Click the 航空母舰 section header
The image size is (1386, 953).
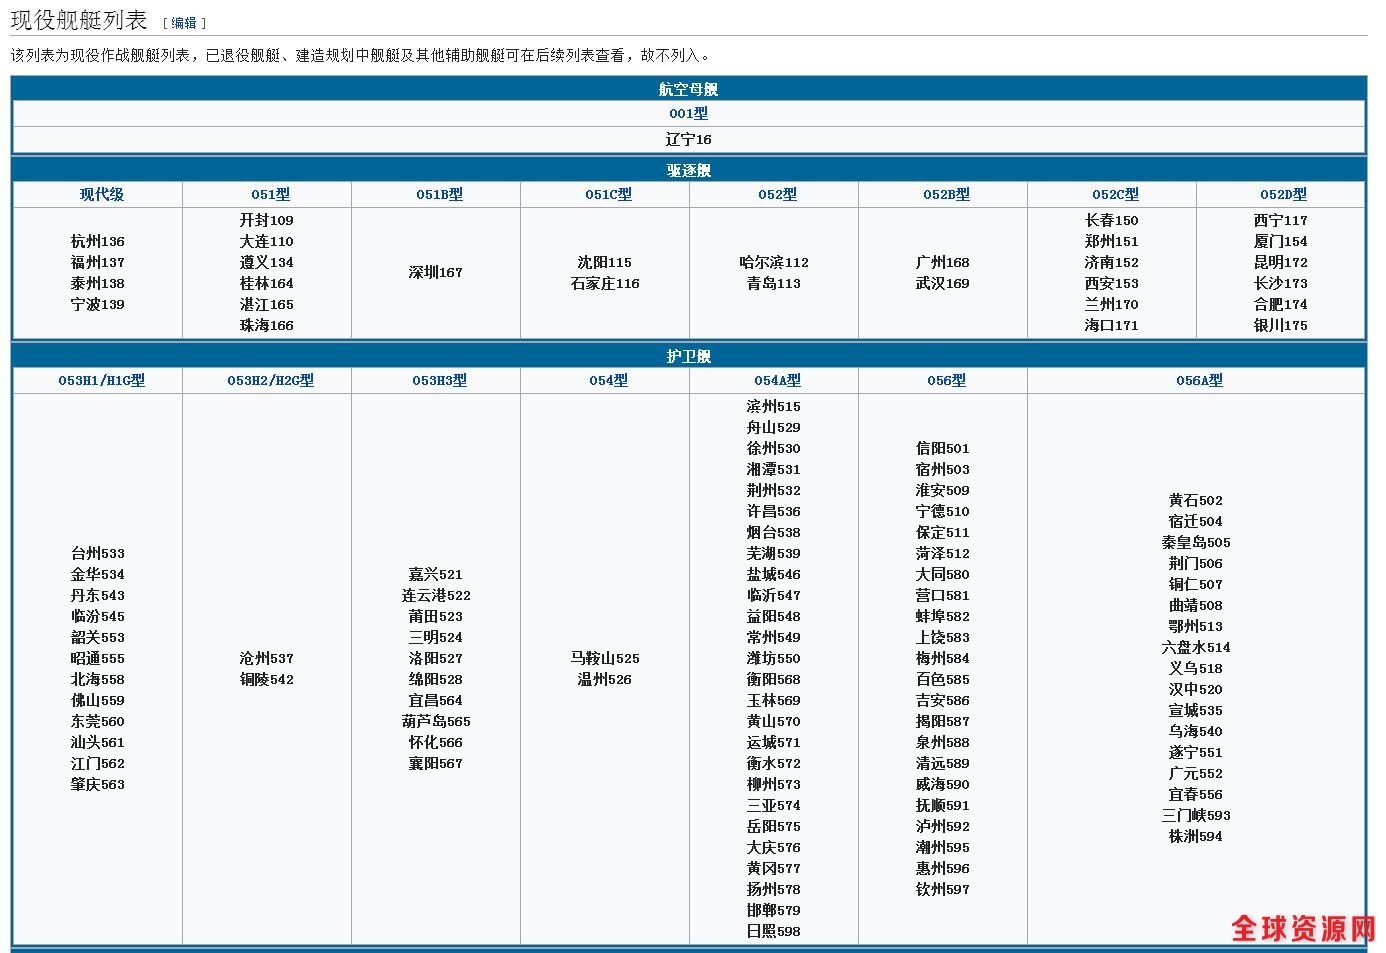coord(688,90)
